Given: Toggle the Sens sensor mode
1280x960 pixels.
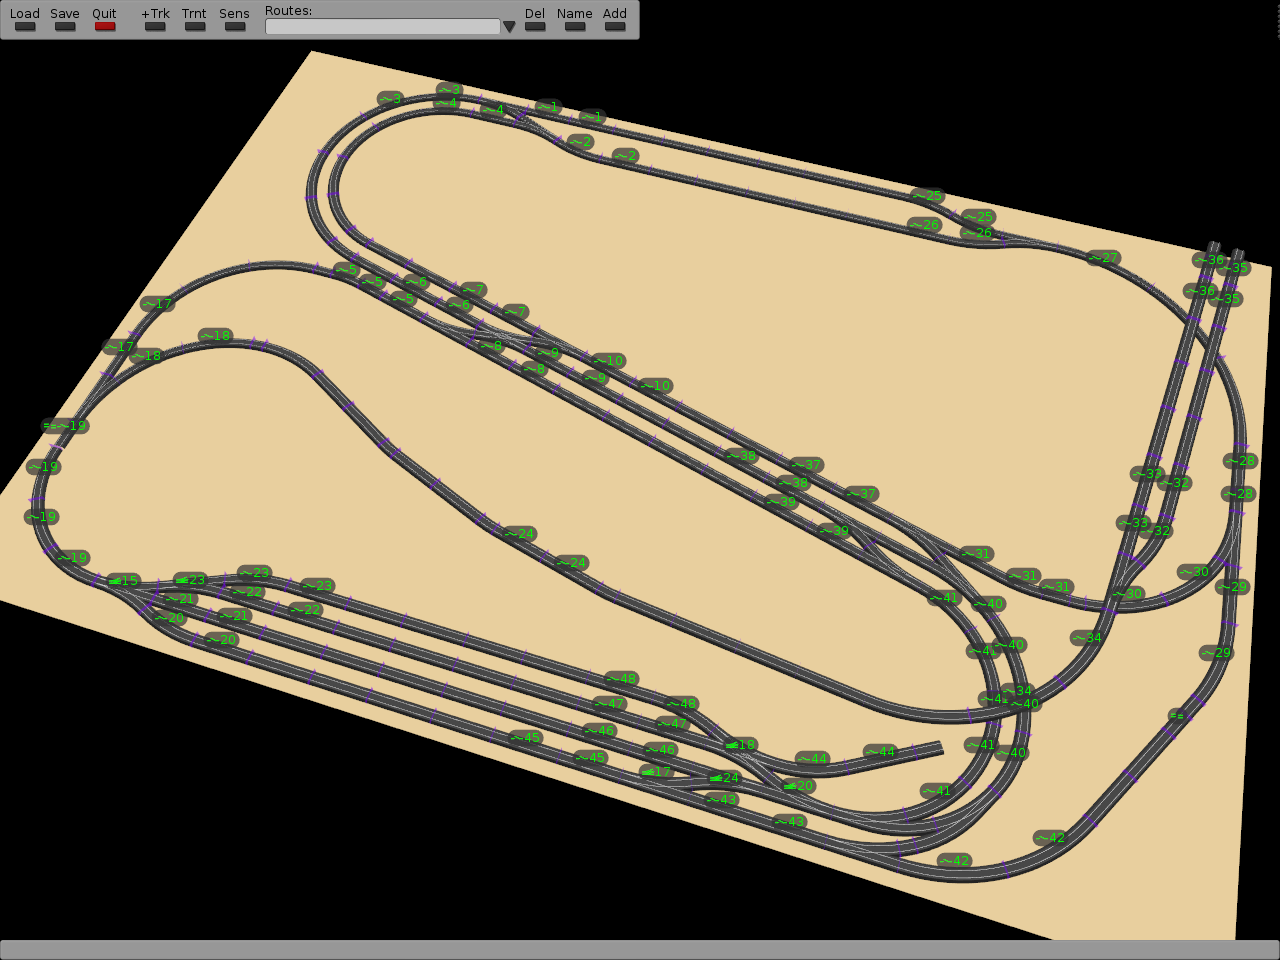Looking at the screenshot, I should click(x=235, y=26).
